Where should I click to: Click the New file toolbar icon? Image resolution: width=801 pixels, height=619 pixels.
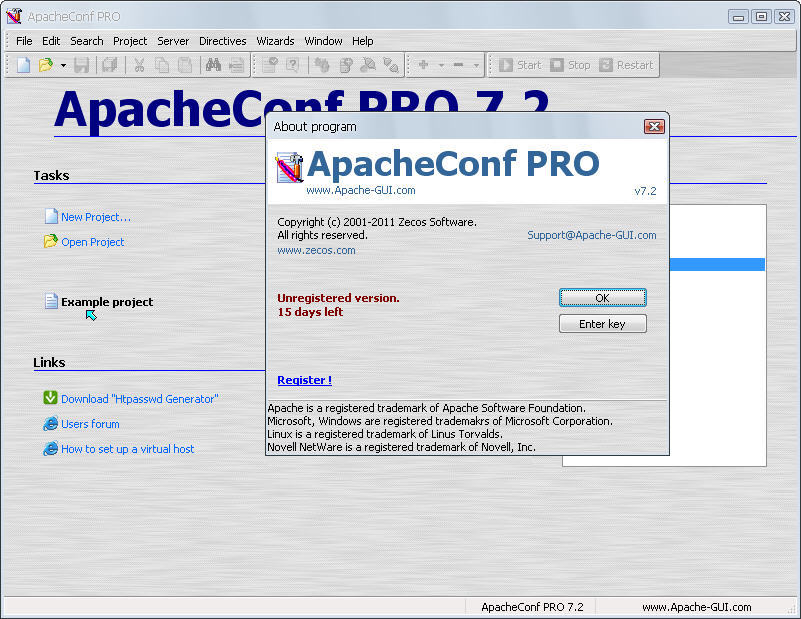(23, 65)
